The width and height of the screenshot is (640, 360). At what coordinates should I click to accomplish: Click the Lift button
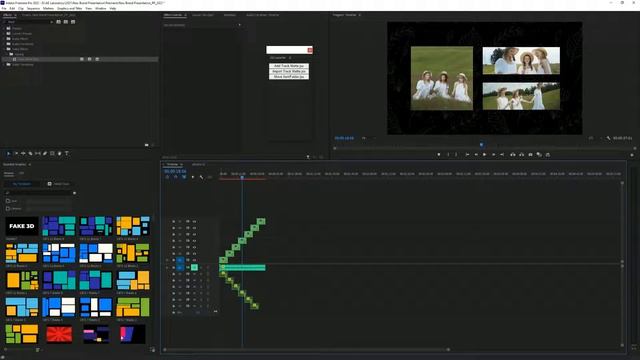click(513, 155)
